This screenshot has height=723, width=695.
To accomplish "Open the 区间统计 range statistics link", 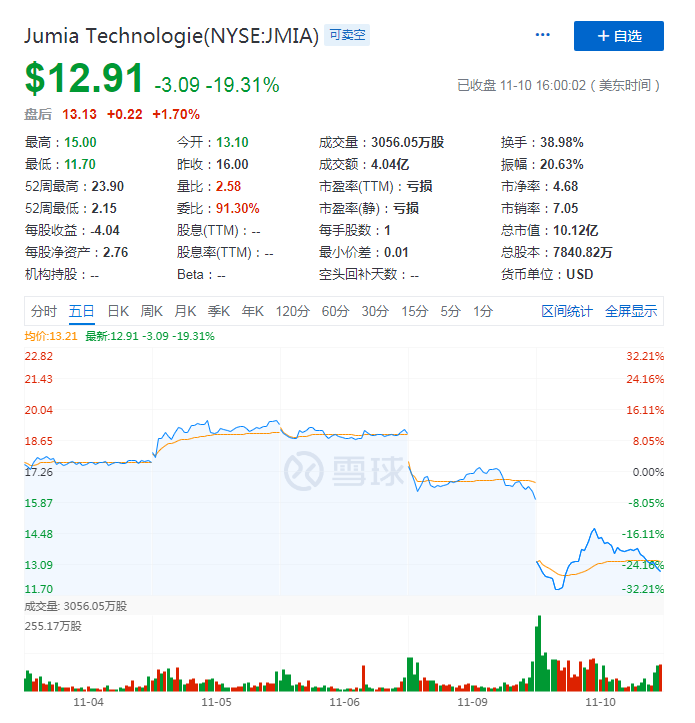I will tap(567, 312).
